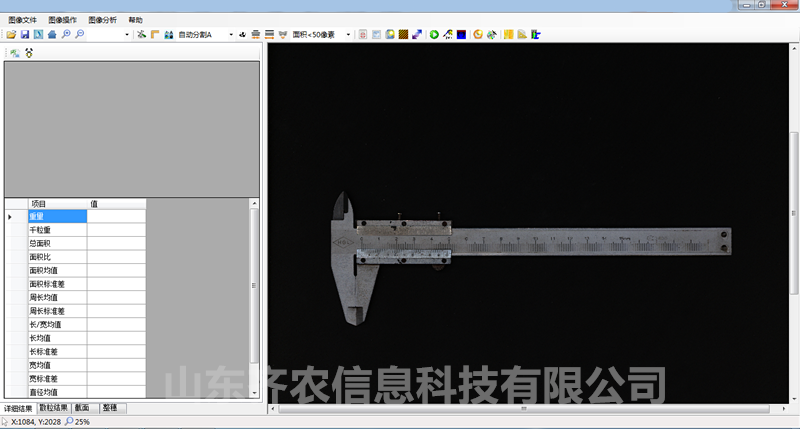Click the yellow light bulb picture icon
800x429 pixels.
(x=390, y=34)
